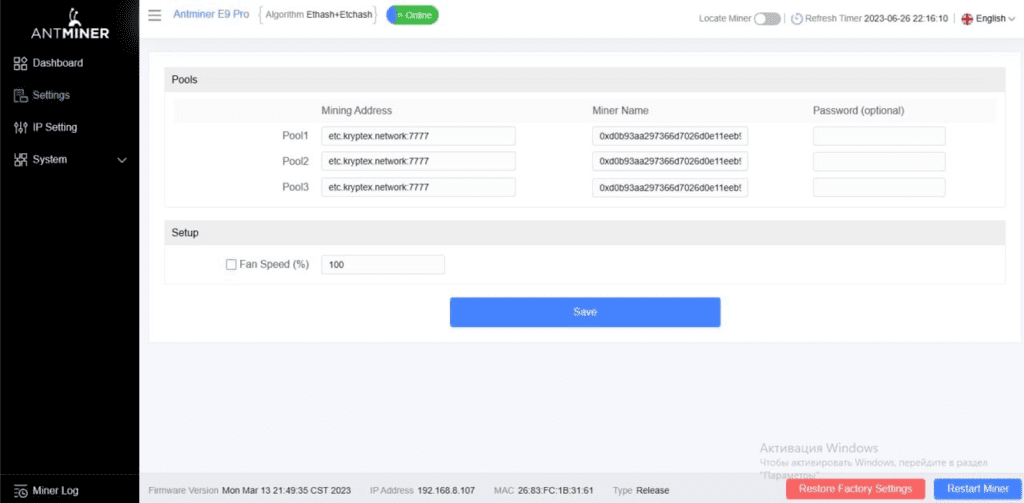This screenshot has height=503, width=1024.
Task: Click the IP Setting sliders icon
Action: point(20,127)
